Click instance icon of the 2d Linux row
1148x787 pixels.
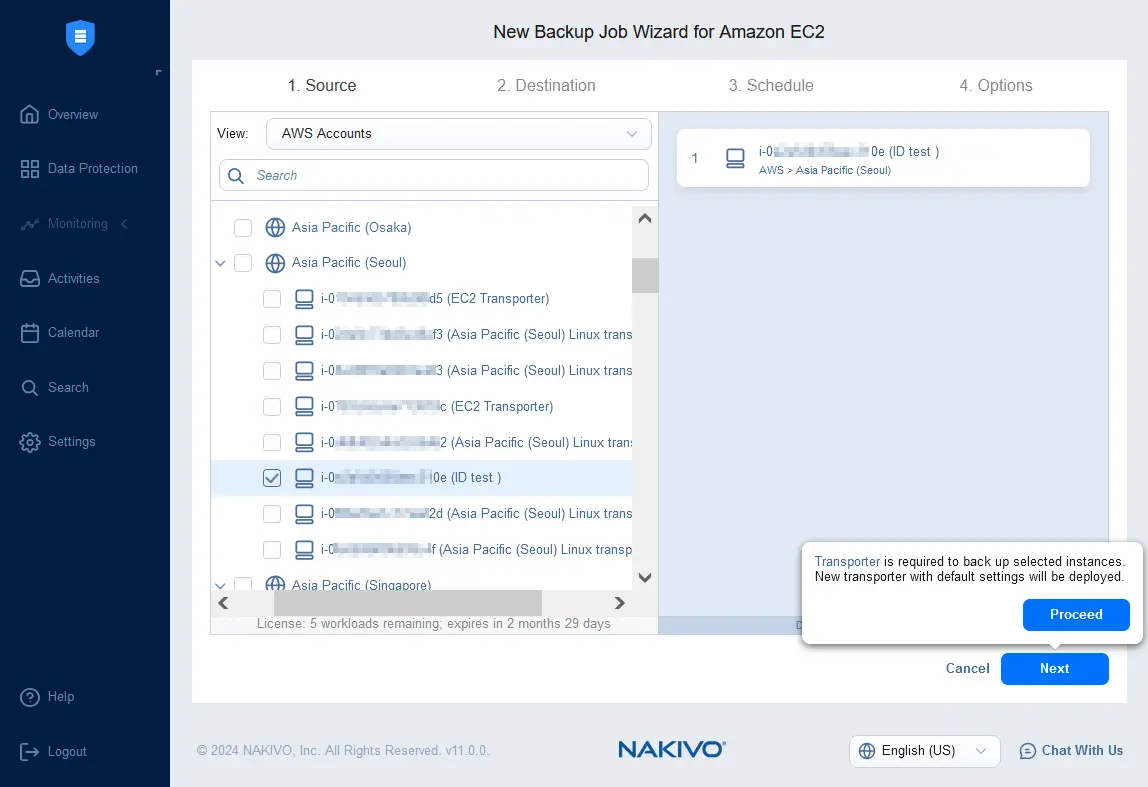304,514
